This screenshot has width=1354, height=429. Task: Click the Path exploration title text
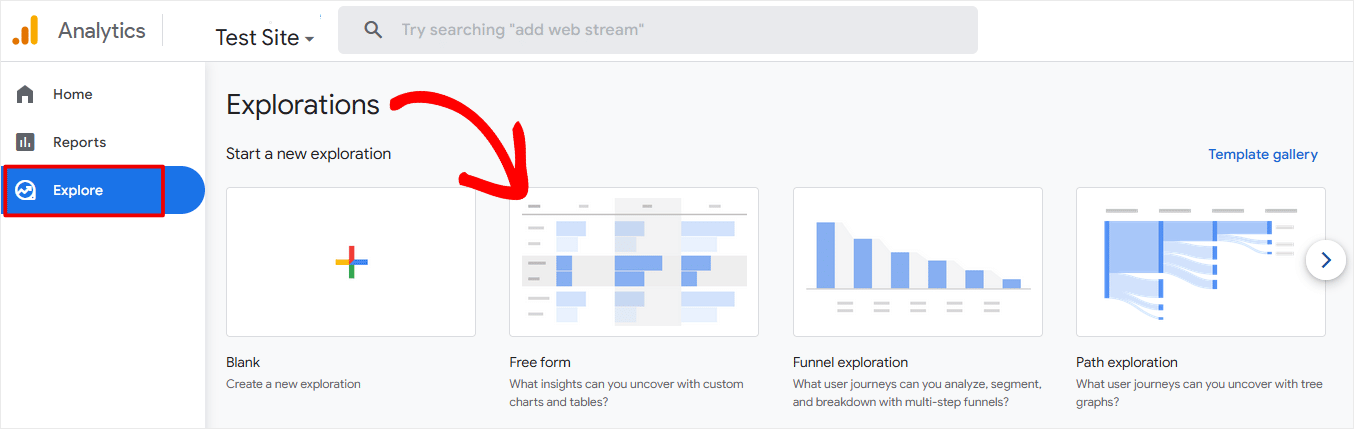(1127, 362)
